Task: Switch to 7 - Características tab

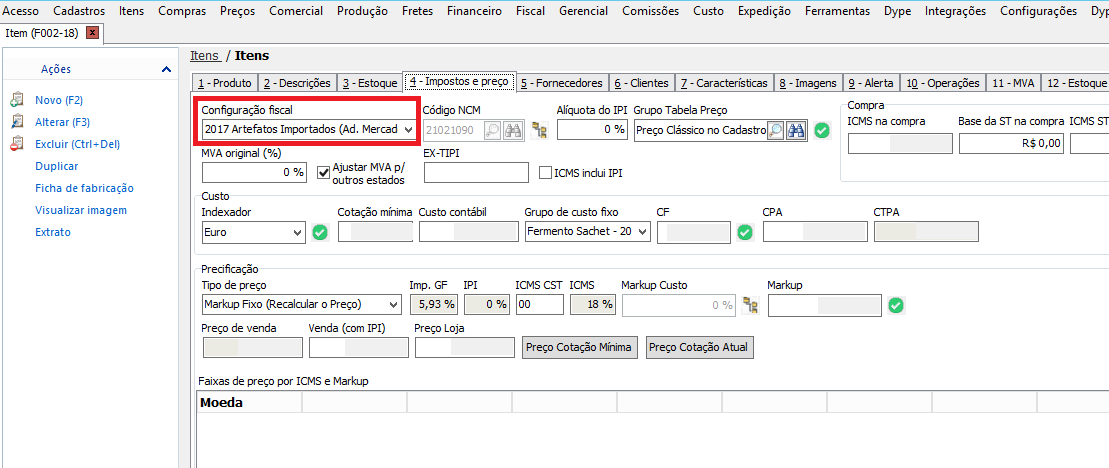Action: point(724,83)
